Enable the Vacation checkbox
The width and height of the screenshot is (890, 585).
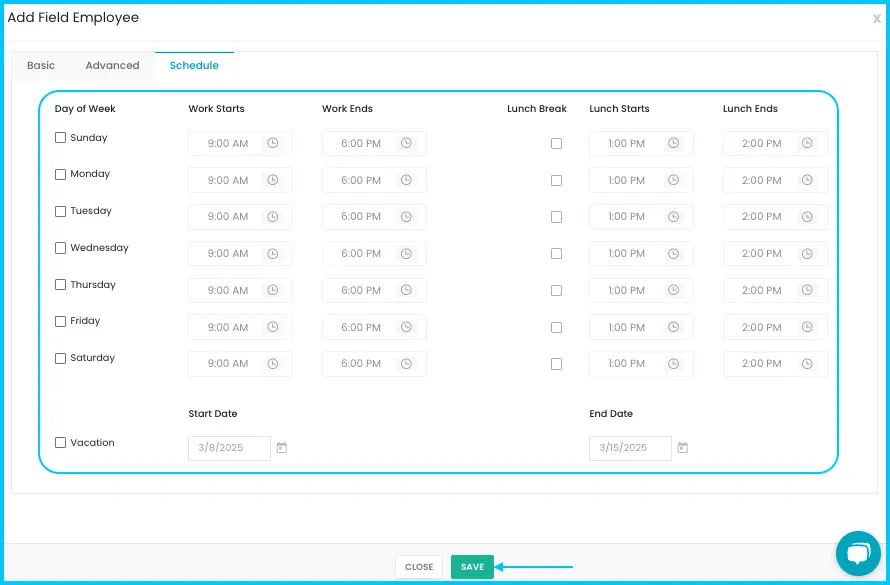[60, 442]
